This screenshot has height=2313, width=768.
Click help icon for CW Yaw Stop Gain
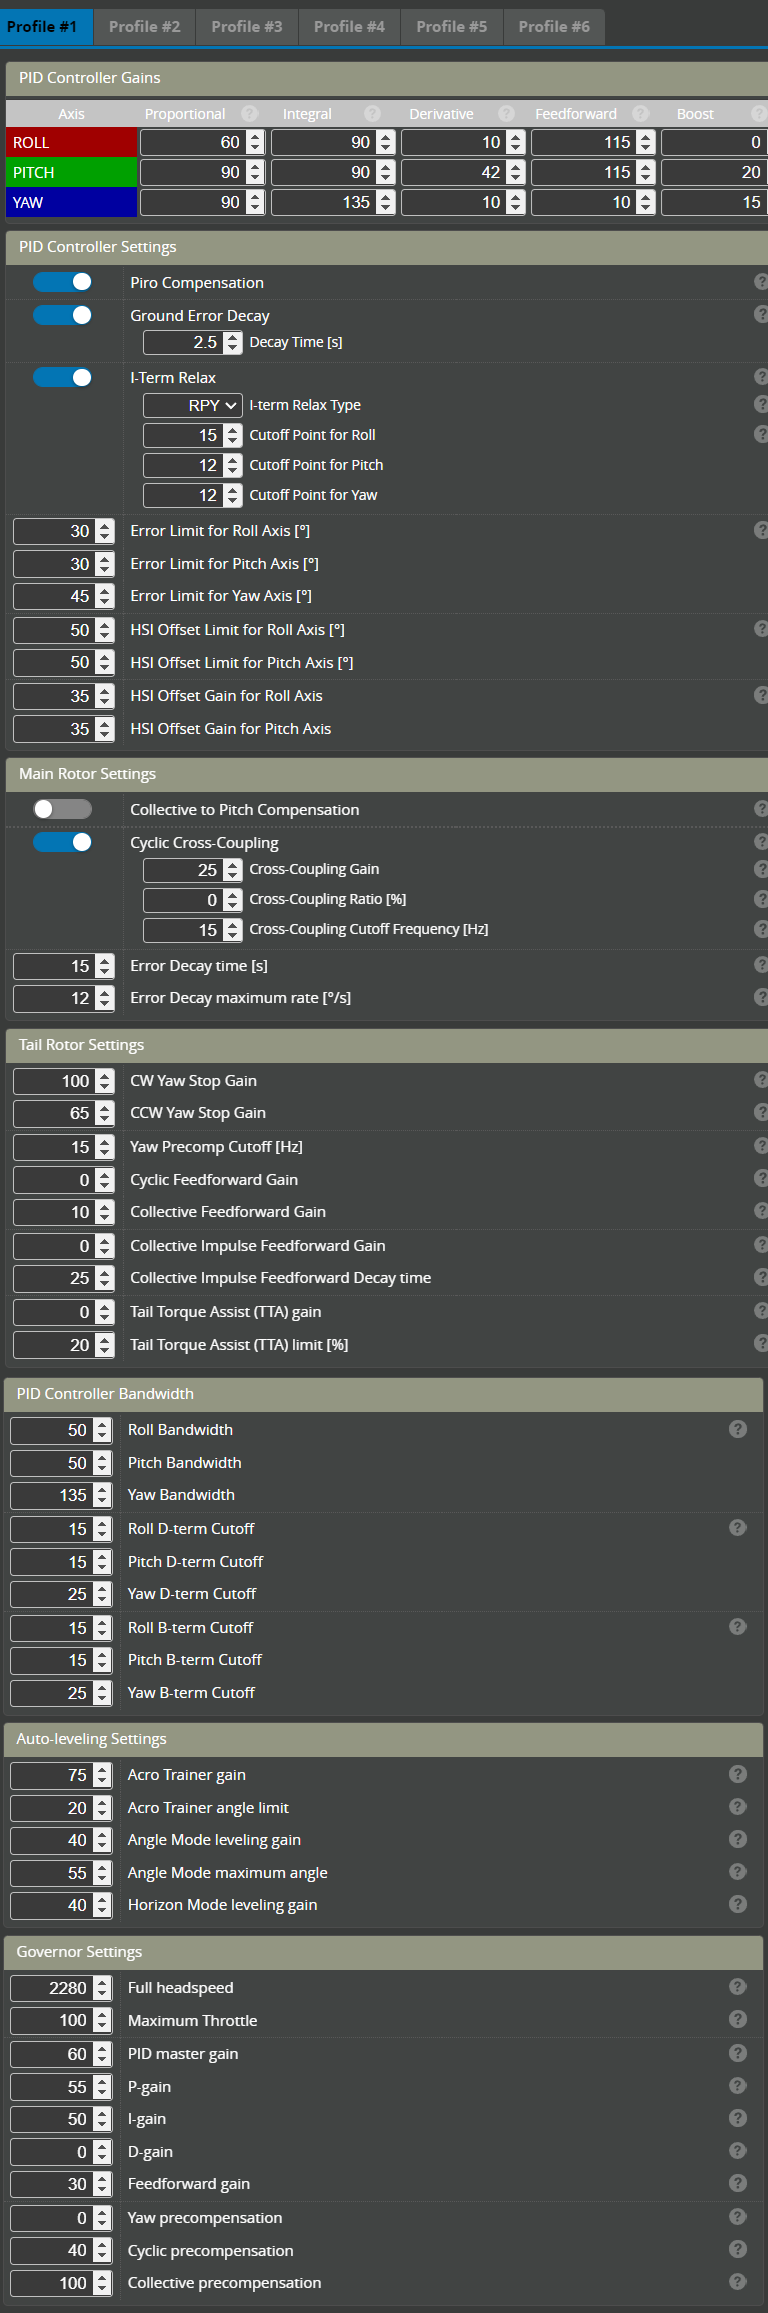tap(761, 1080)
